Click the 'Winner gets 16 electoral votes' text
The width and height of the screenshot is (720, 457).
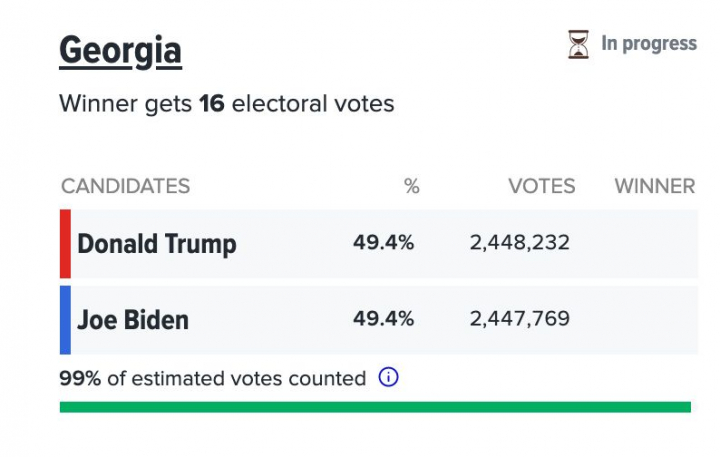(227, 104)
